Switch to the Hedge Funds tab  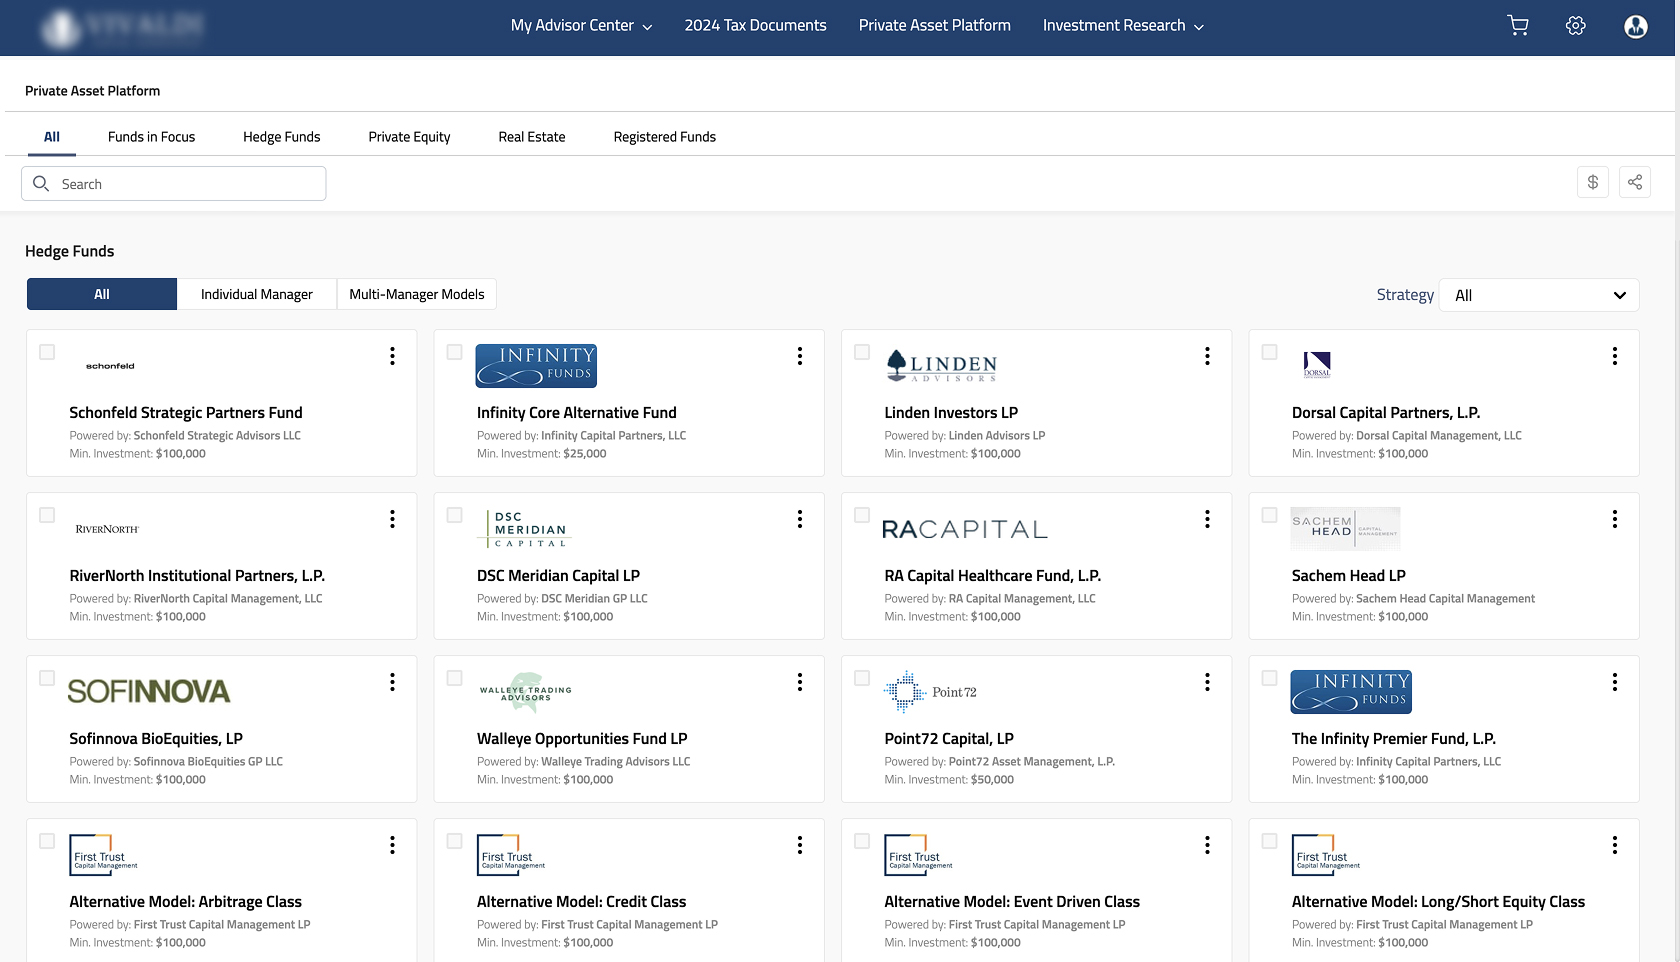pos(281,137)
